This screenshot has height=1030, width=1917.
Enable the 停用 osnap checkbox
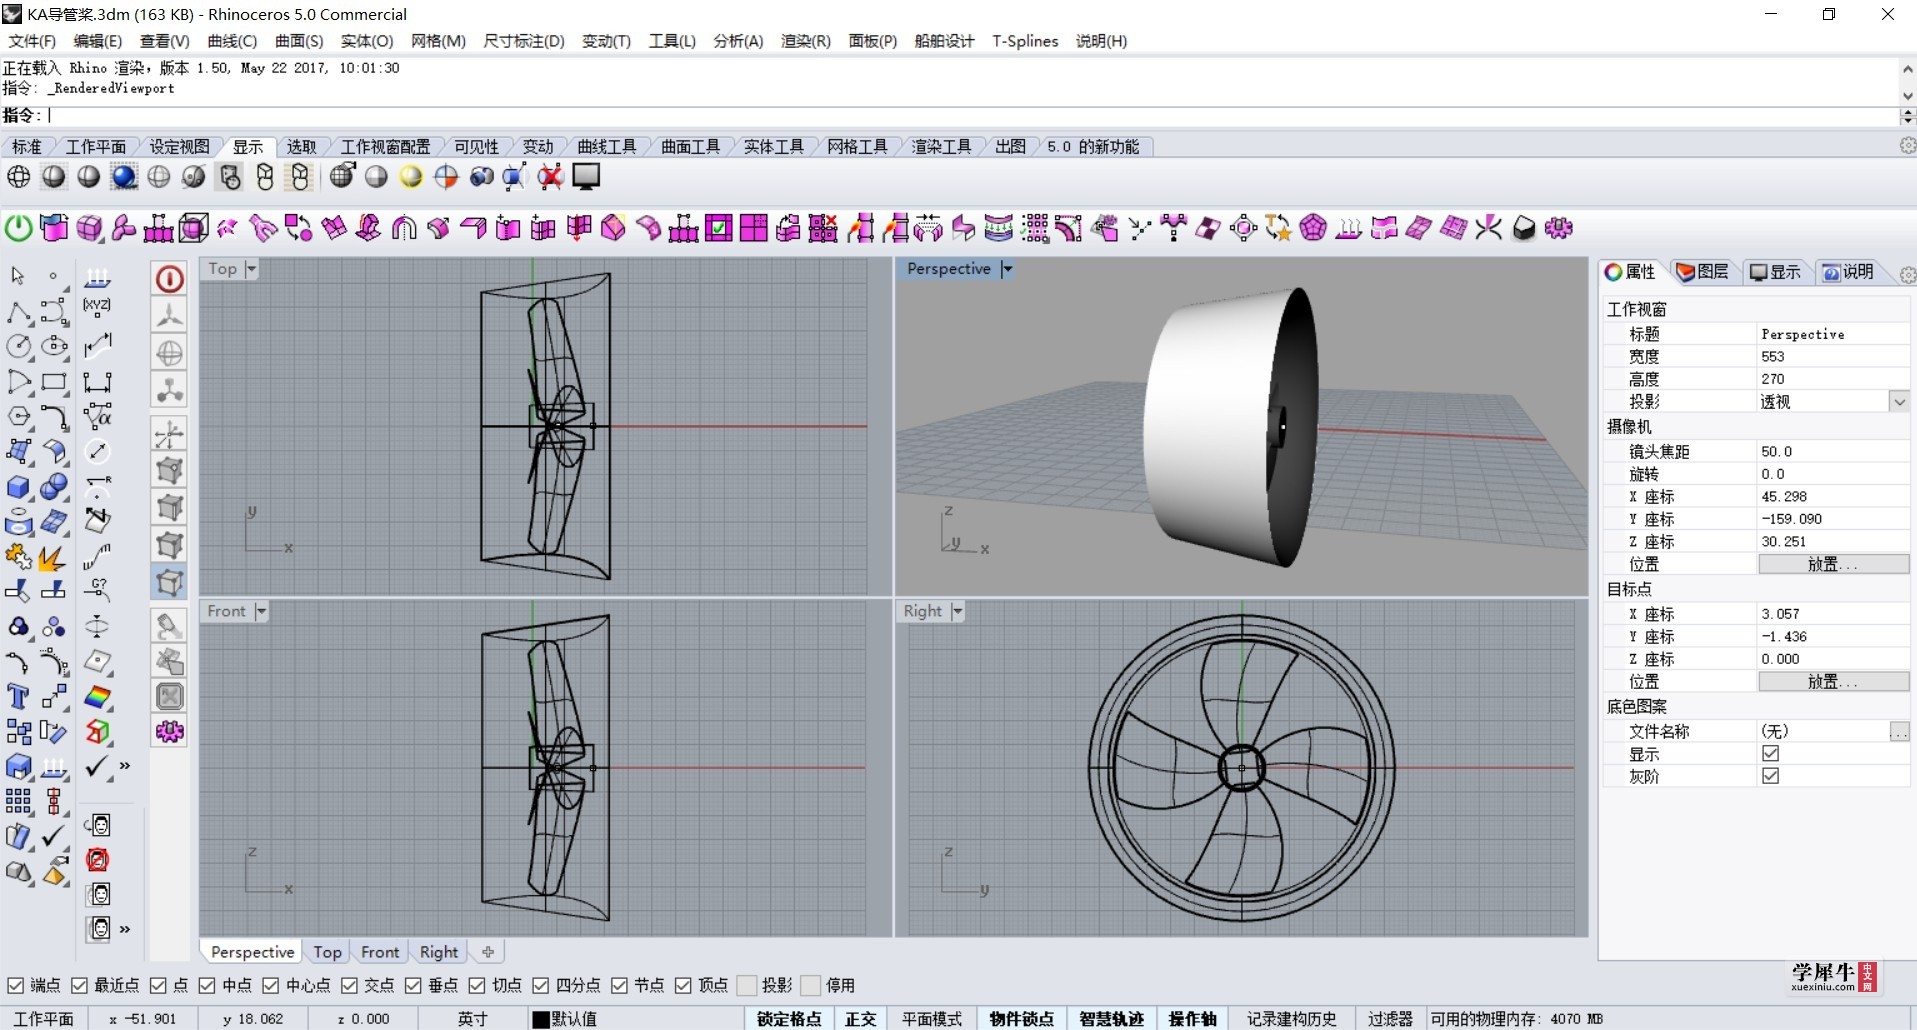[810, 986]
